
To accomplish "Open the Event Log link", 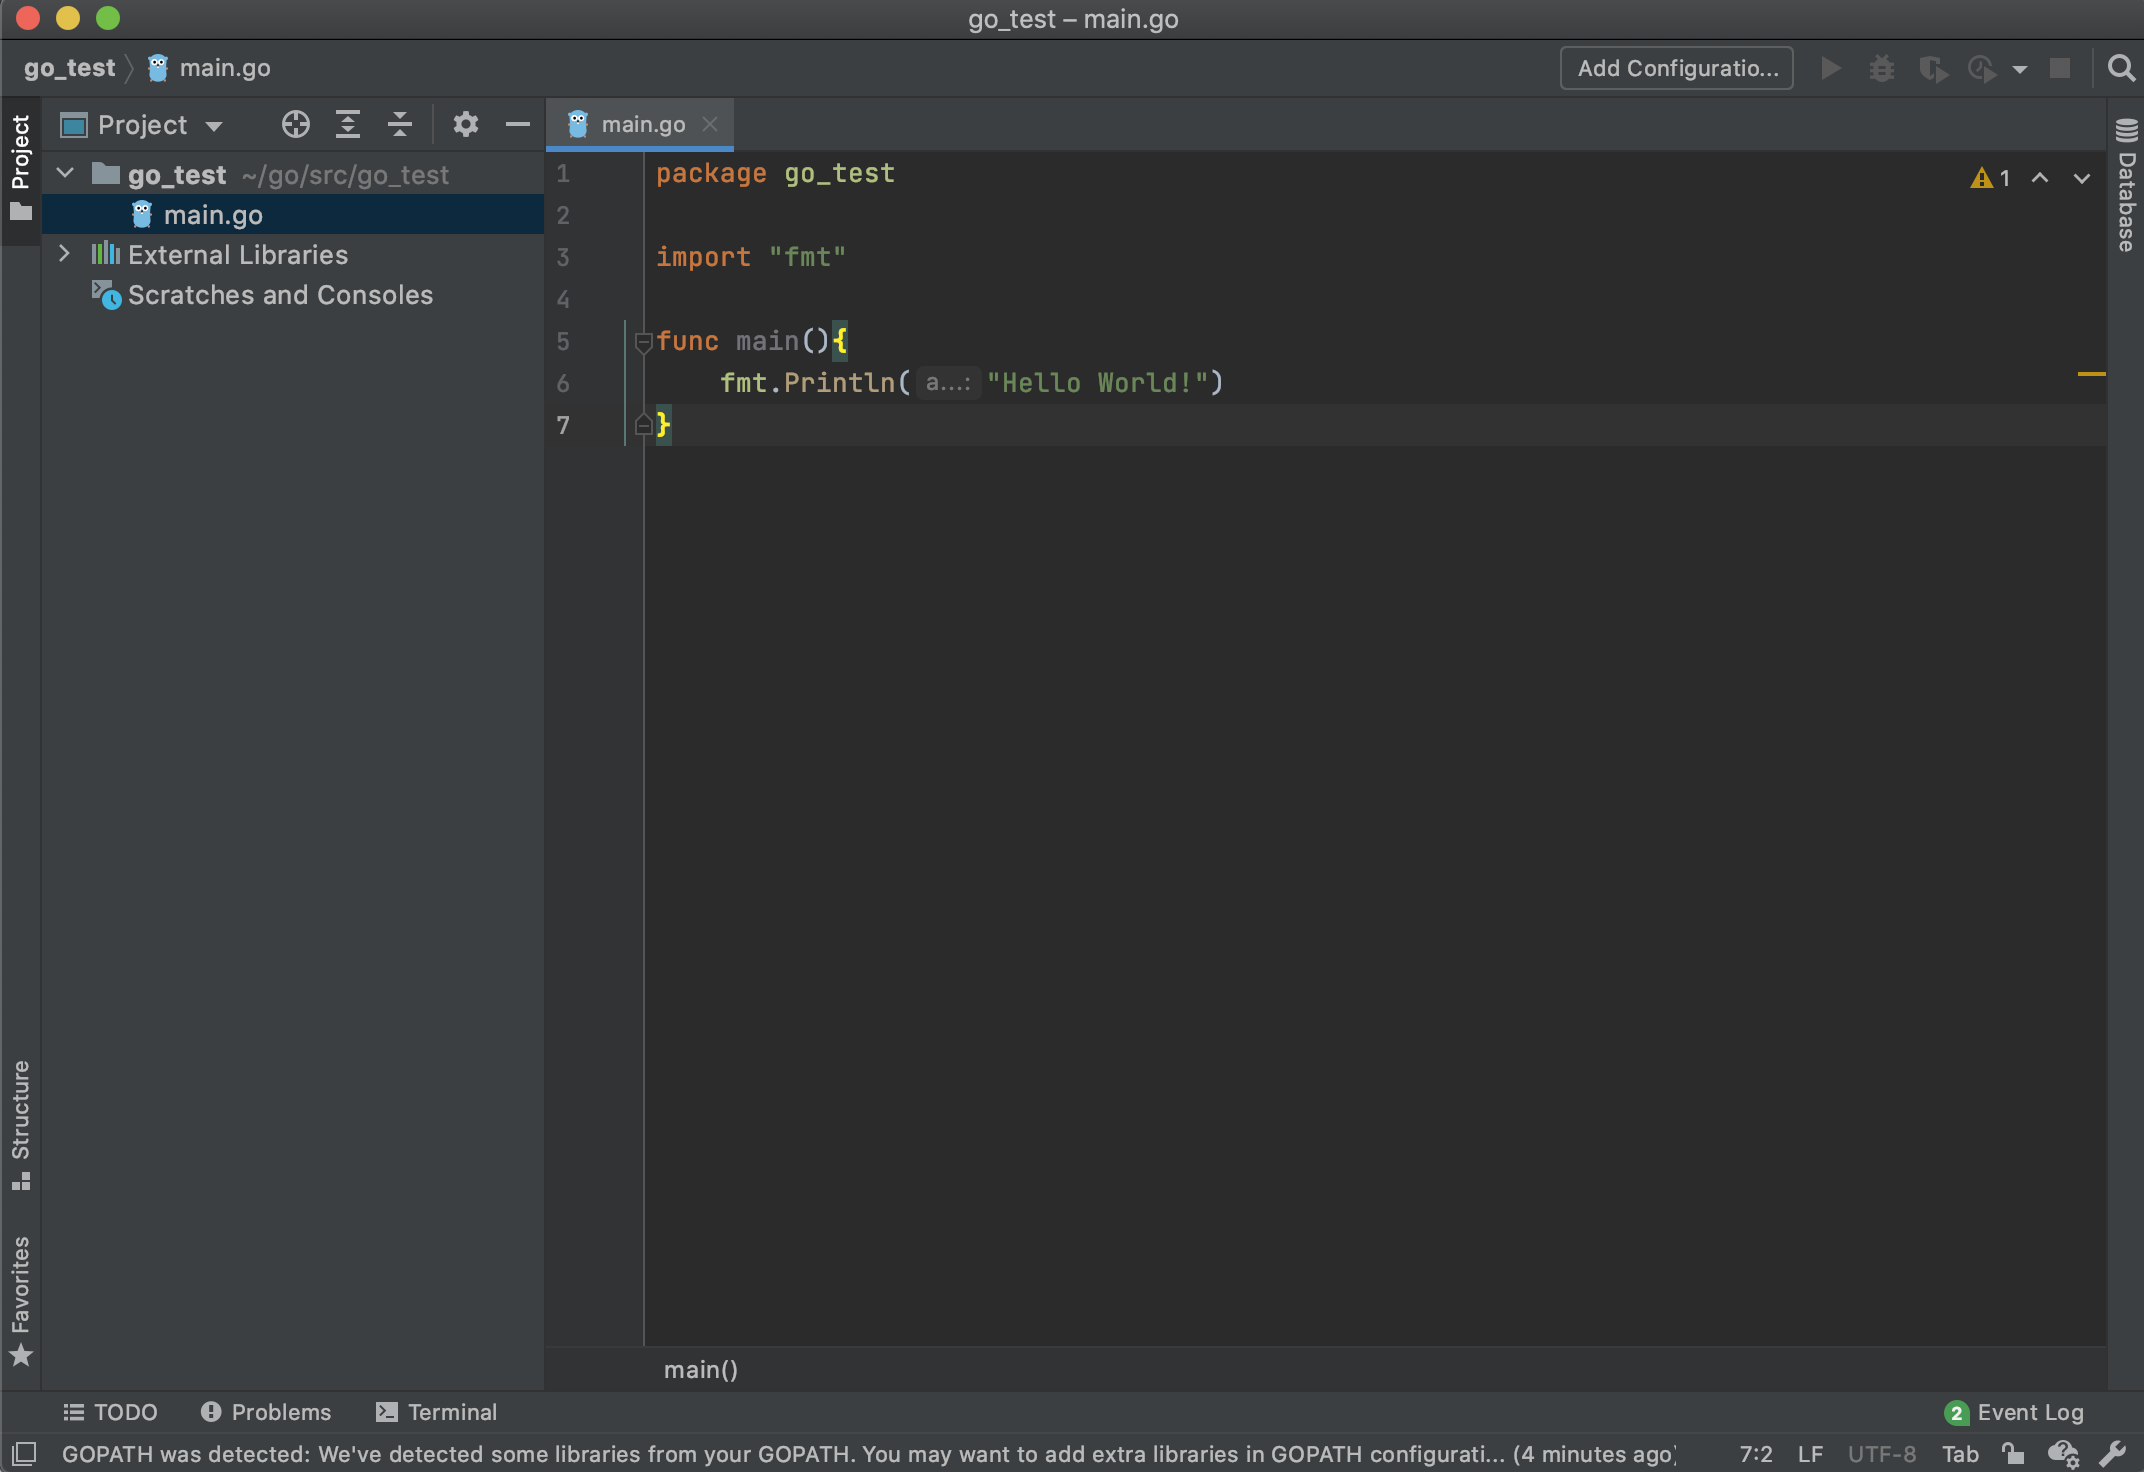I will (x=2029, y=1411).
